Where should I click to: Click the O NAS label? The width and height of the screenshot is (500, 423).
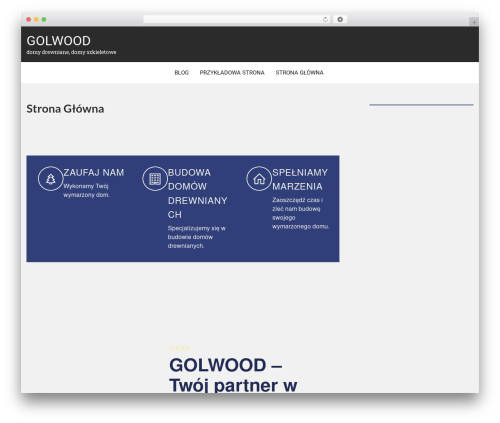point(179,348)
